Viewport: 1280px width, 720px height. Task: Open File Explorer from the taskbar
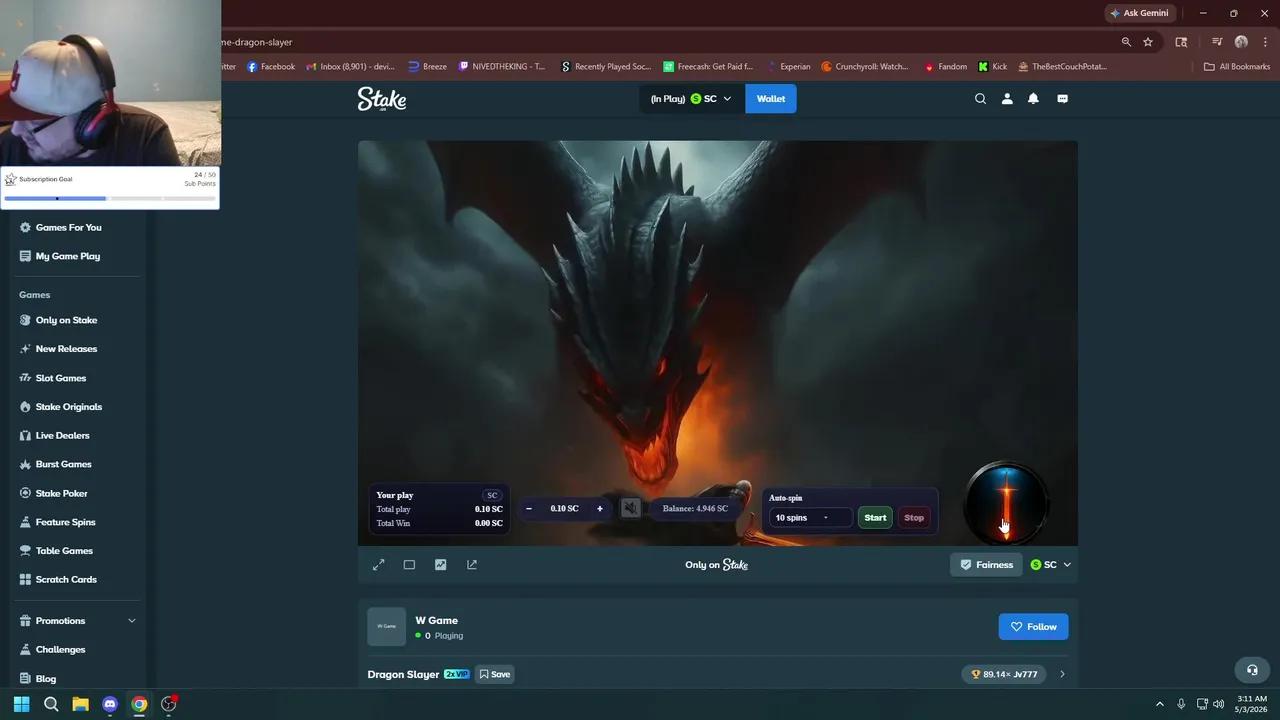click(x=80, y=704)
